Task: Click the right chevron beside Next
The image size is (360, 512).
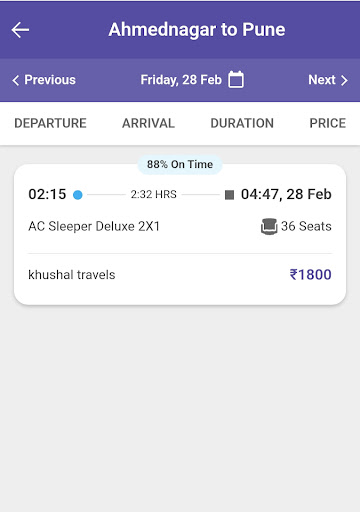Action: pyautogui.click(x=344, y=80)
